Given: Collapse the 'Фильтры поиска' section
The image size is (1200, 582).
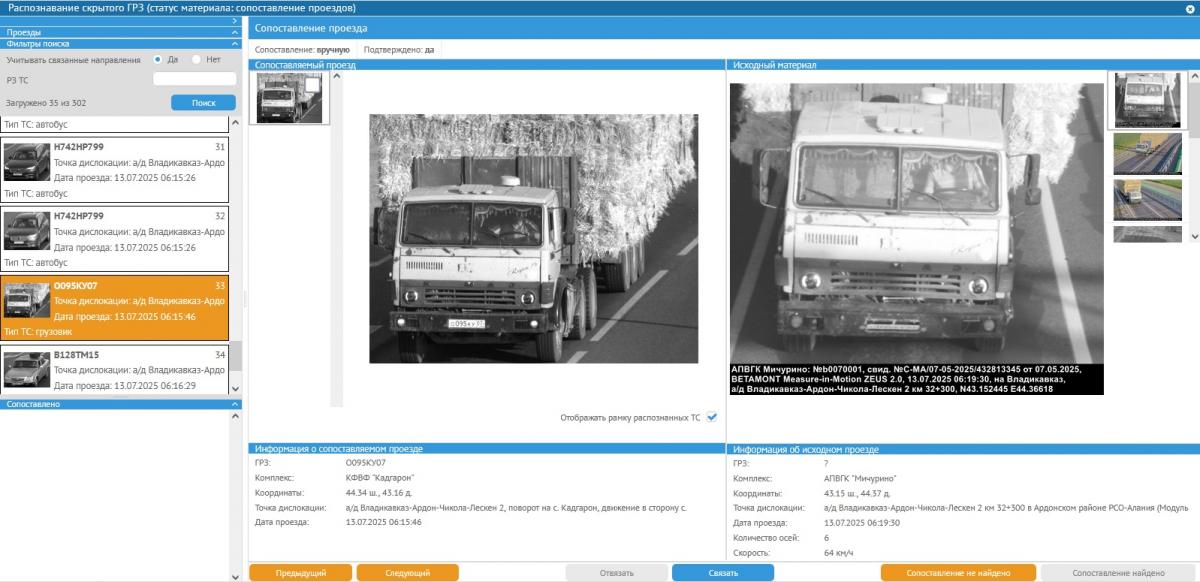Looking at the screenshot, I should click(235, 44).
